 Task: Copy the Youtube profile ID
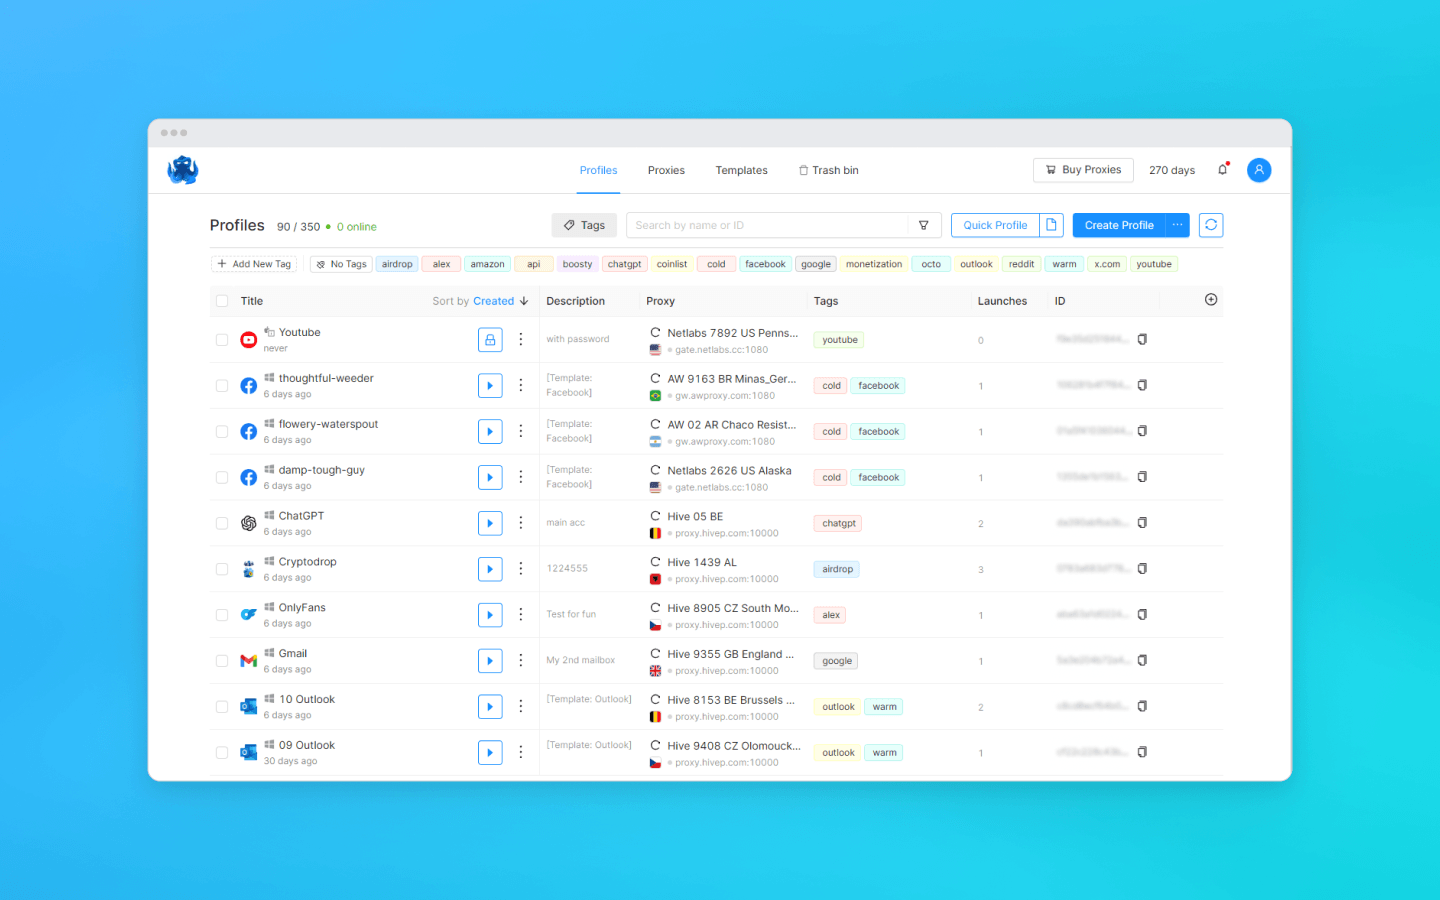coord(1142,339)
